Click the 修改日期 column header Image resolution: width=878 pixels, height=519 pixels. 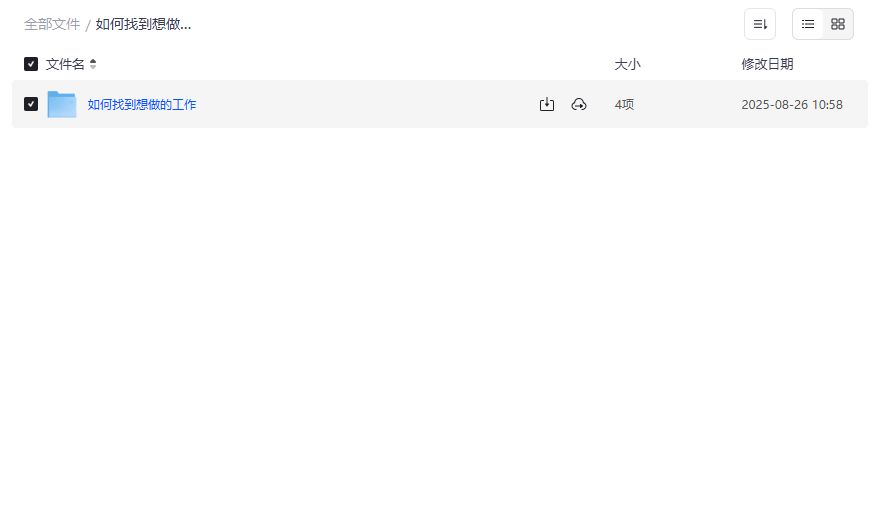767,64
